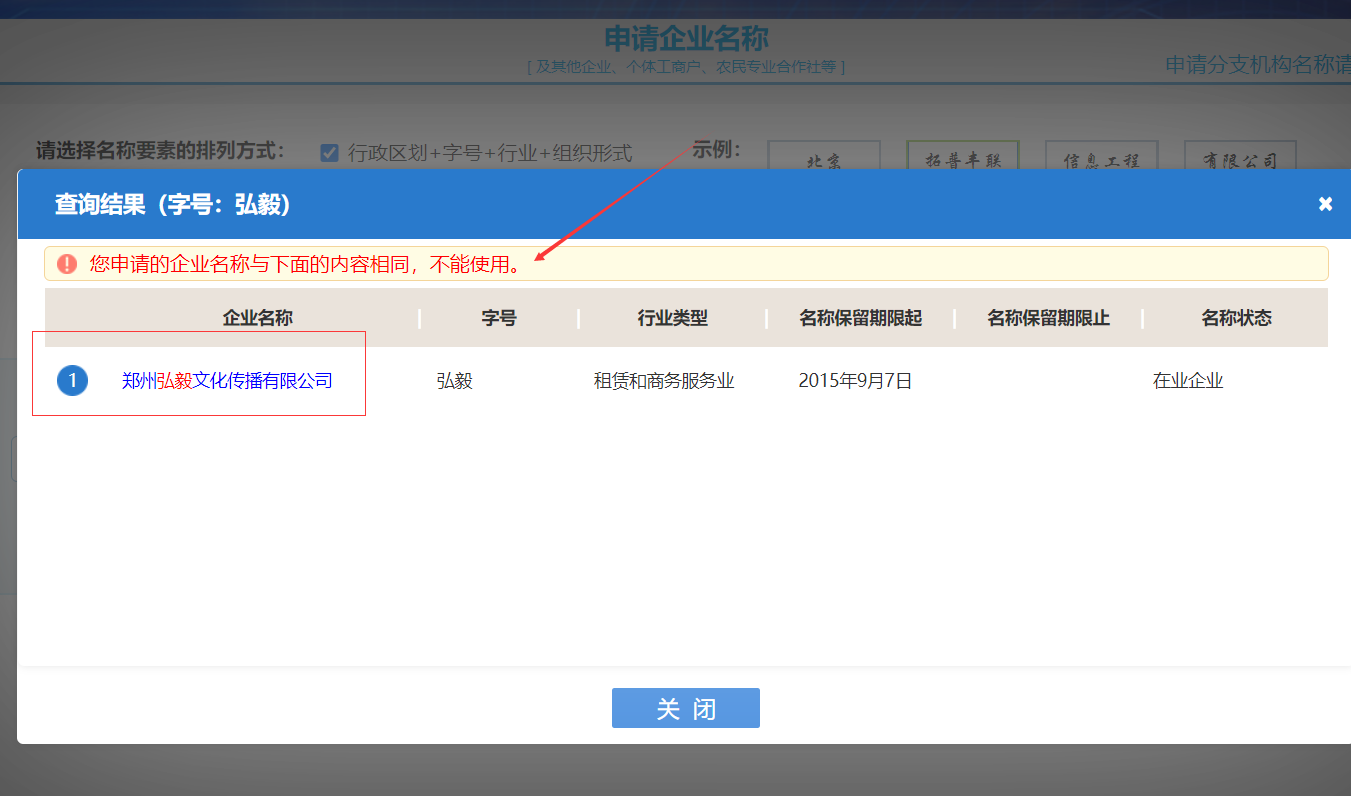The width and height of the screenshot is (1351, 796).
Task: Uncheck the 行政区划+字号+行业+组织形式 checkbox
Action: tap(329, 152)
